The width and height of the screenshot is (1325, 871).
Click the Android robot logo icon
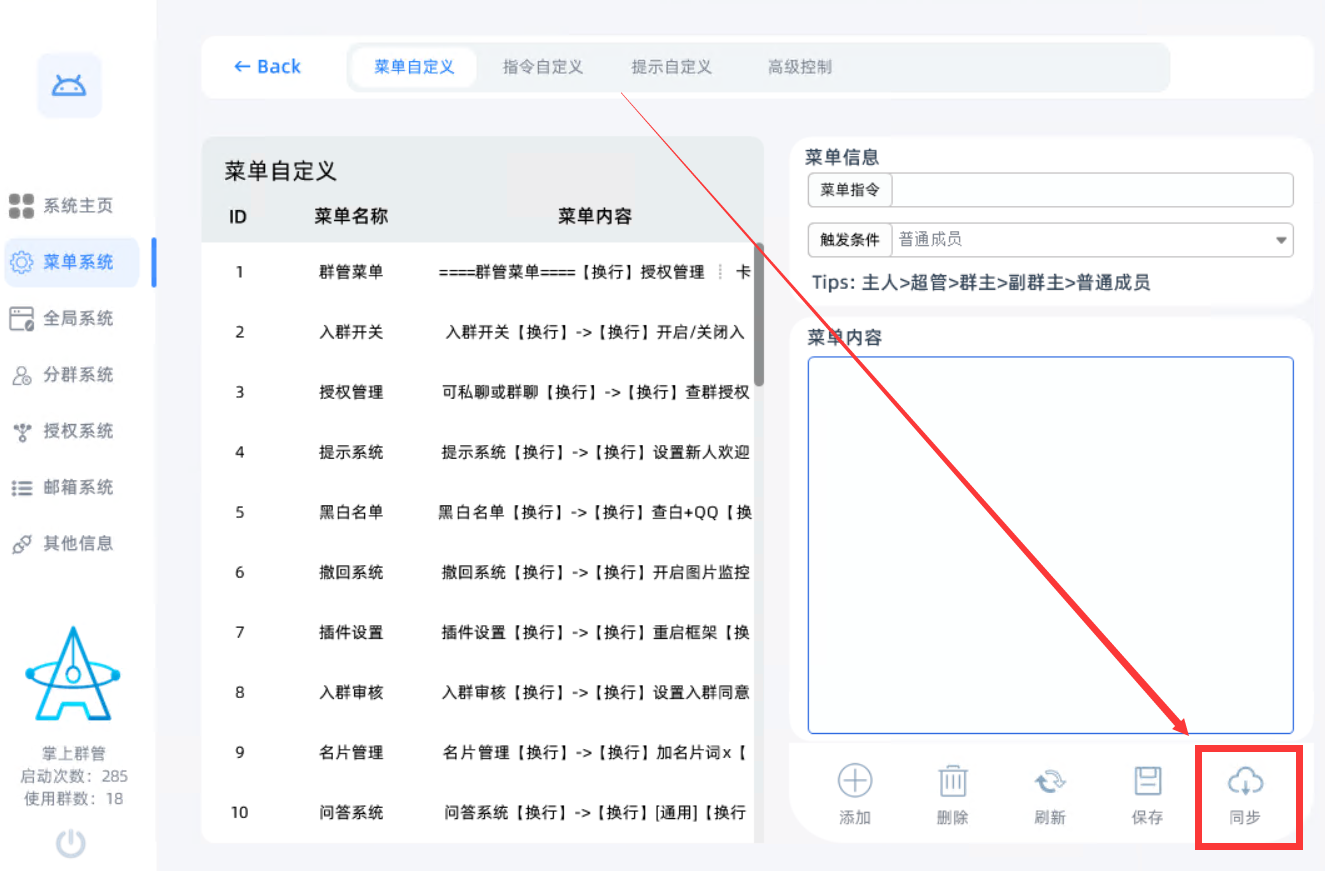(69, 86)
